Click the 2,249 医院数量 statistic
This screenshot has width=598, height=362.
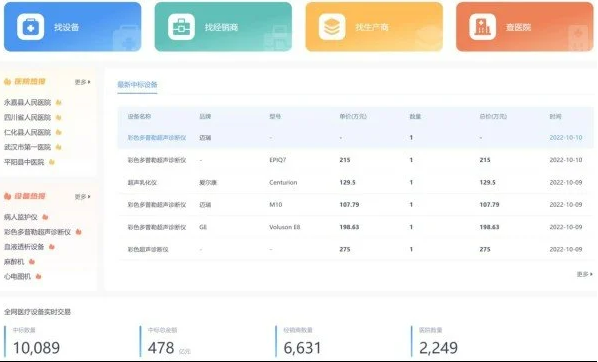click(438, 348)
